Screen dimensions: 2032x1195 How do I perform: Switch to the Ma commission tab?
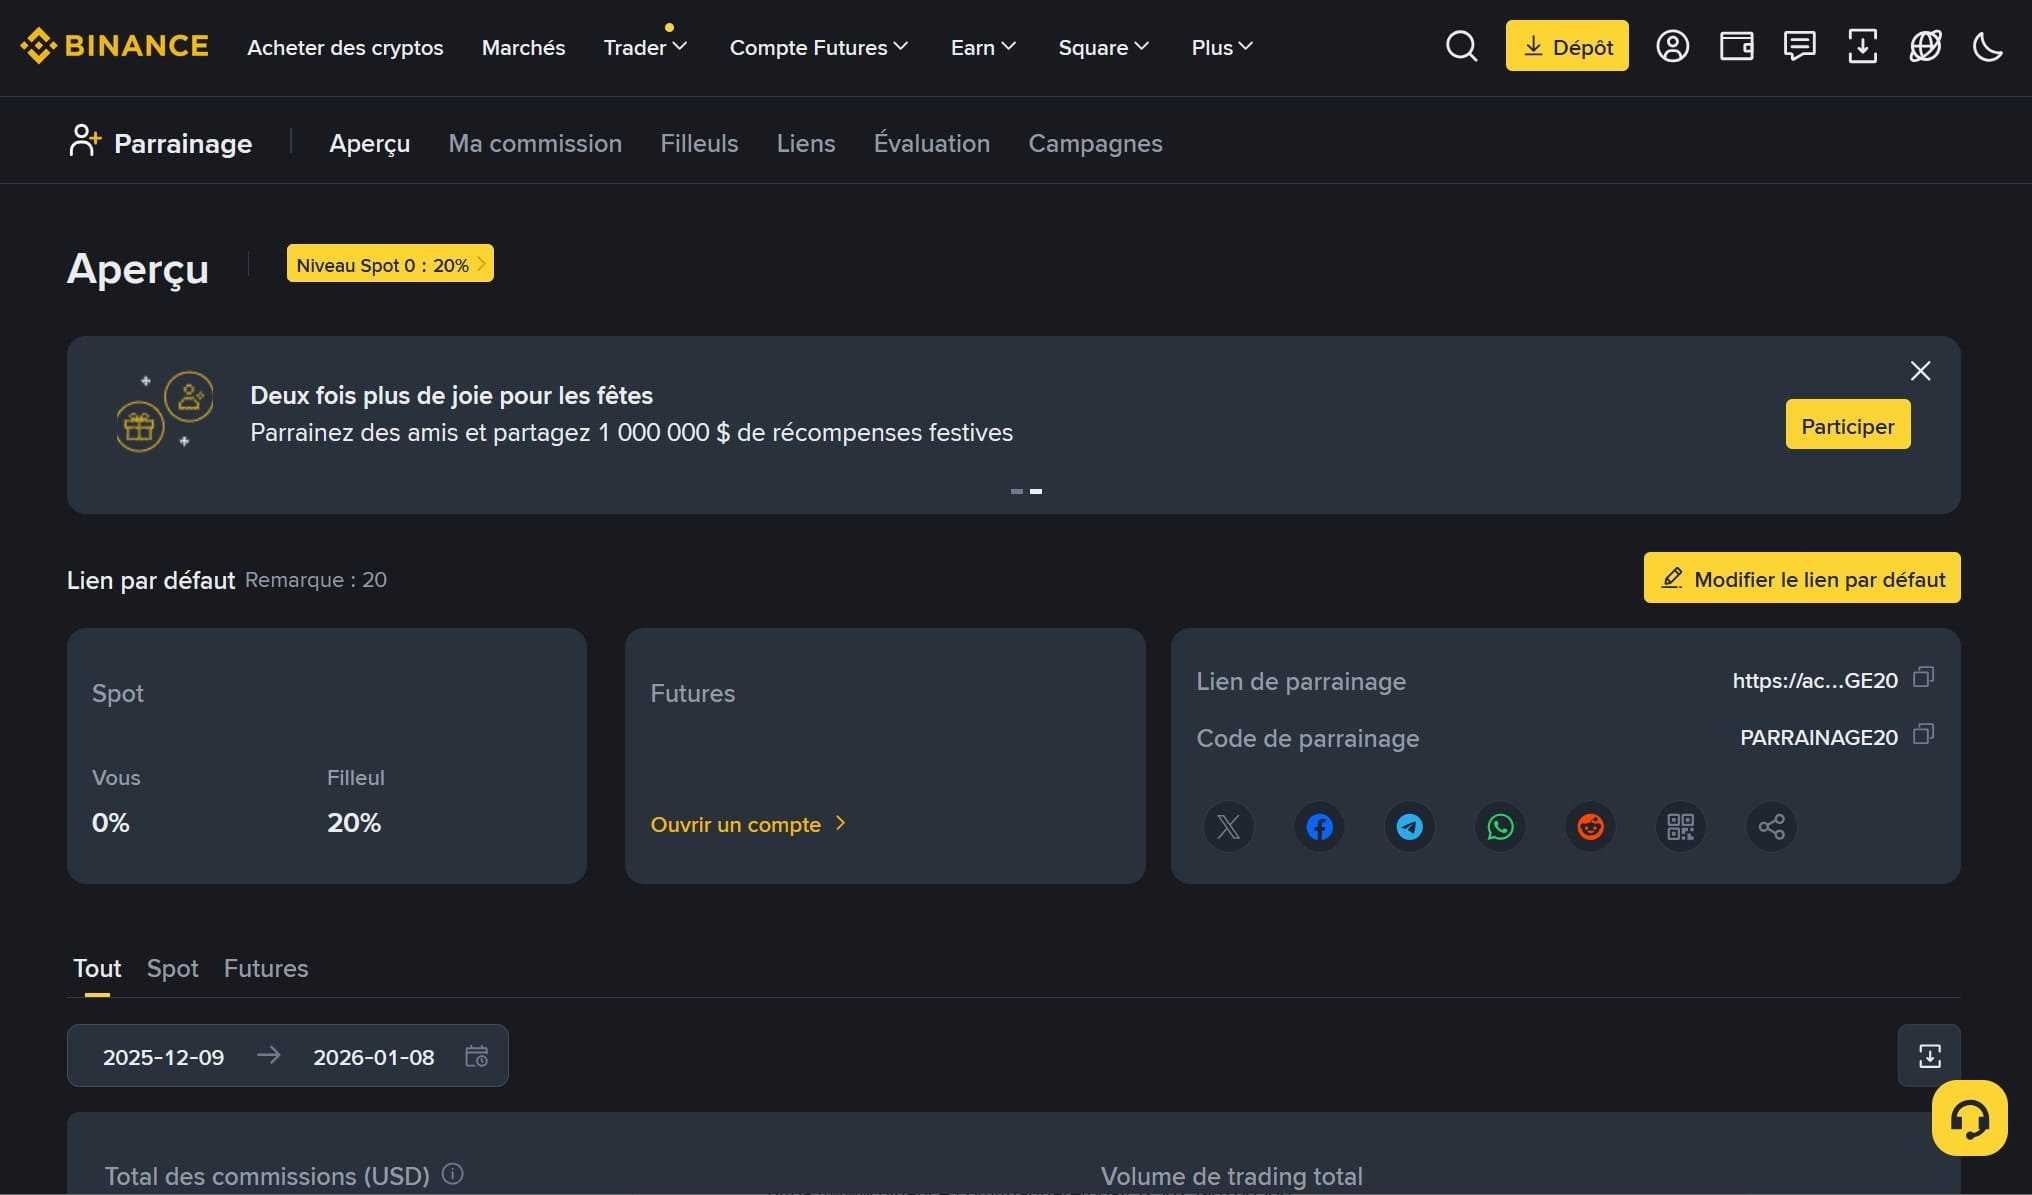coord(535,143)
